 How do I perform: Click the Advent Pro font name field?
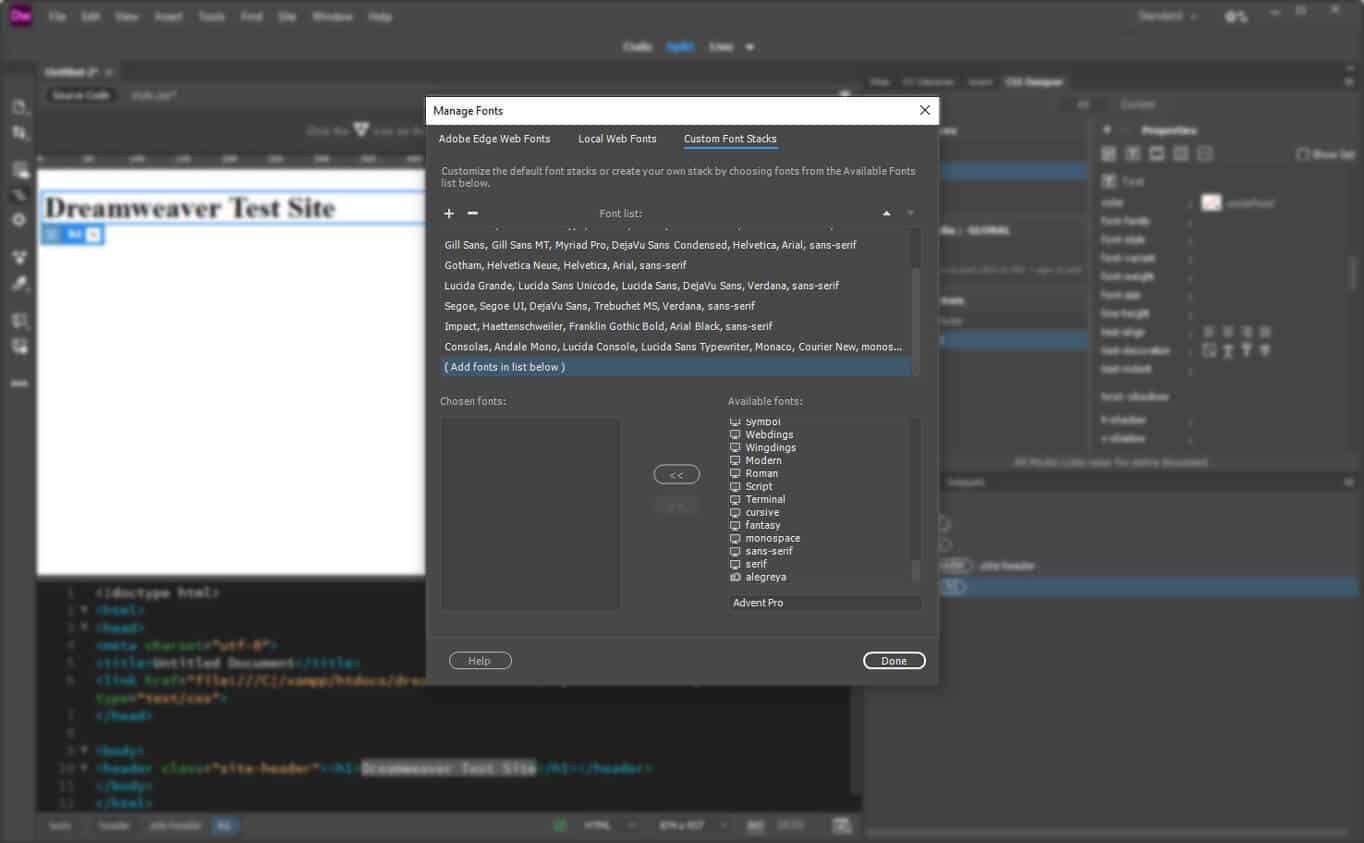coord(824,603)
